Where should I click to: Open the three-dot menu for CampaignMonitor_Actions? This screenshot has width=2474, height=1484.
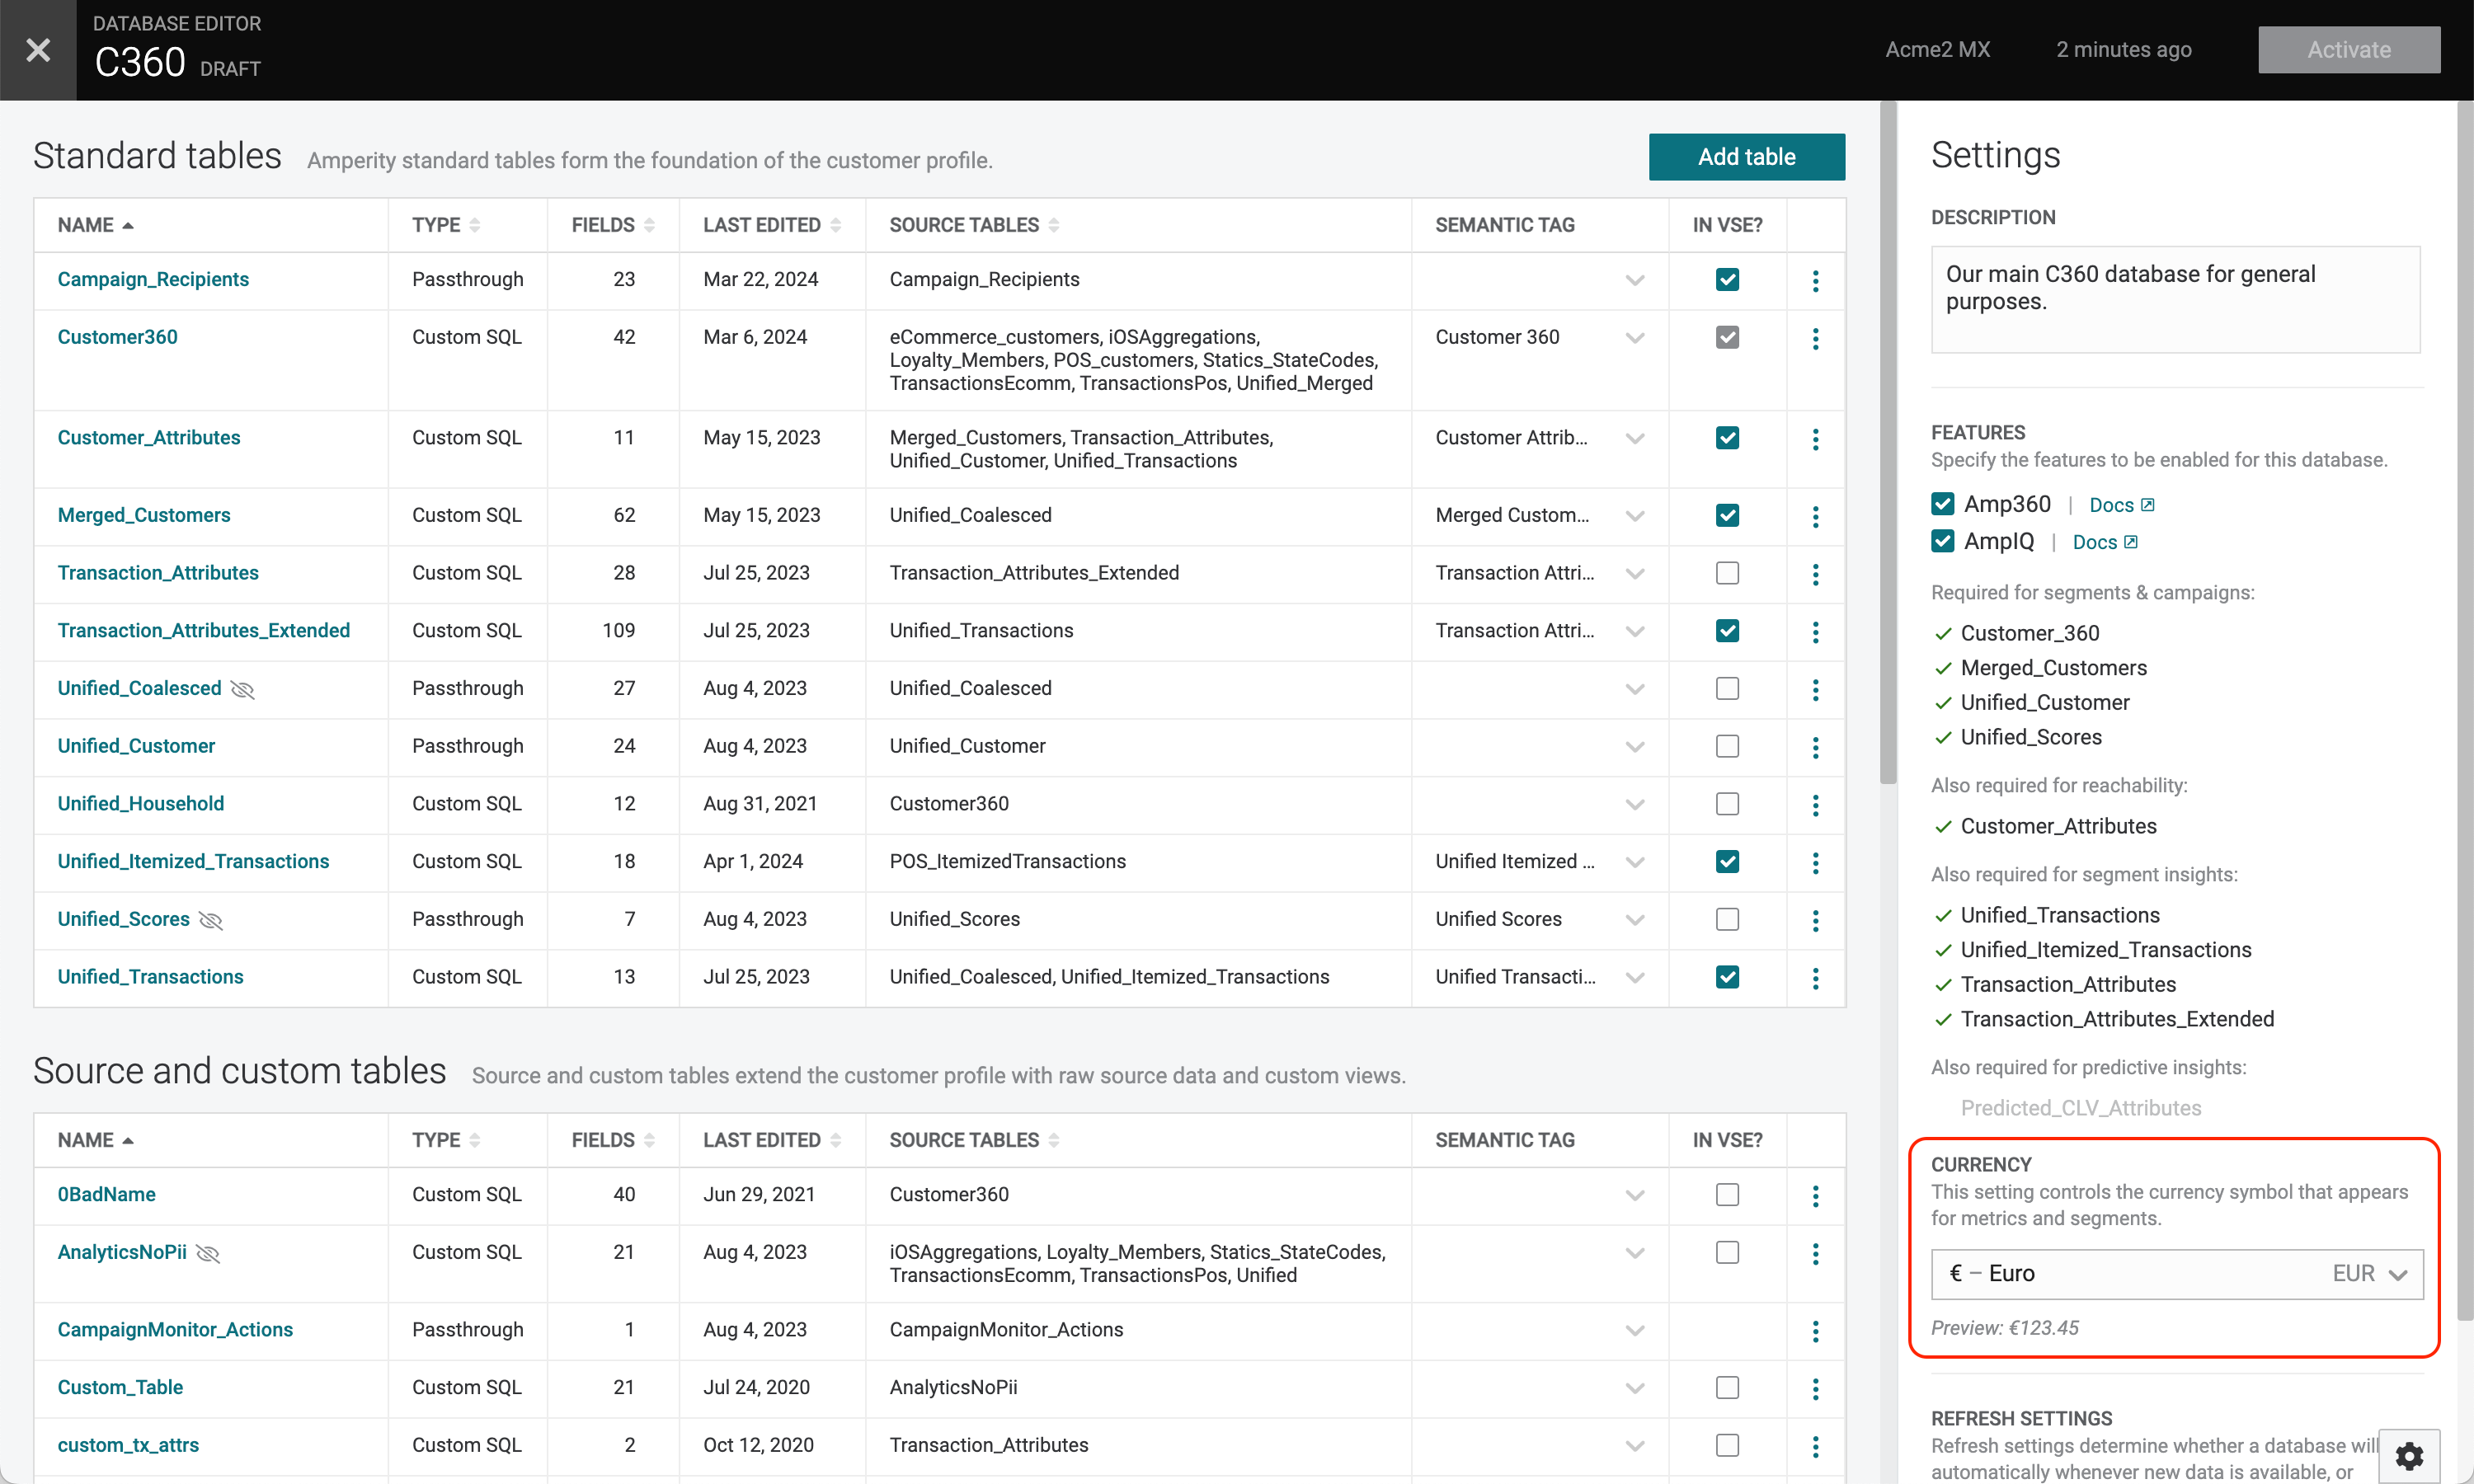tap(1815, 1331)
